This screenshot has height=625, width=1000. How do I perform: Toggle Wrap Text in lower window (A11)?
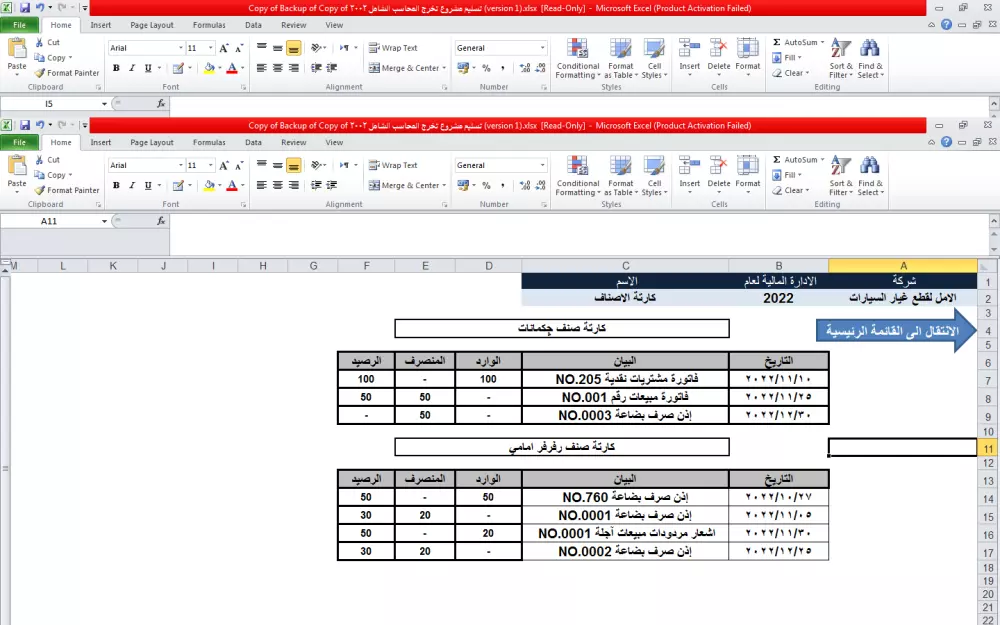coord(393,165)
